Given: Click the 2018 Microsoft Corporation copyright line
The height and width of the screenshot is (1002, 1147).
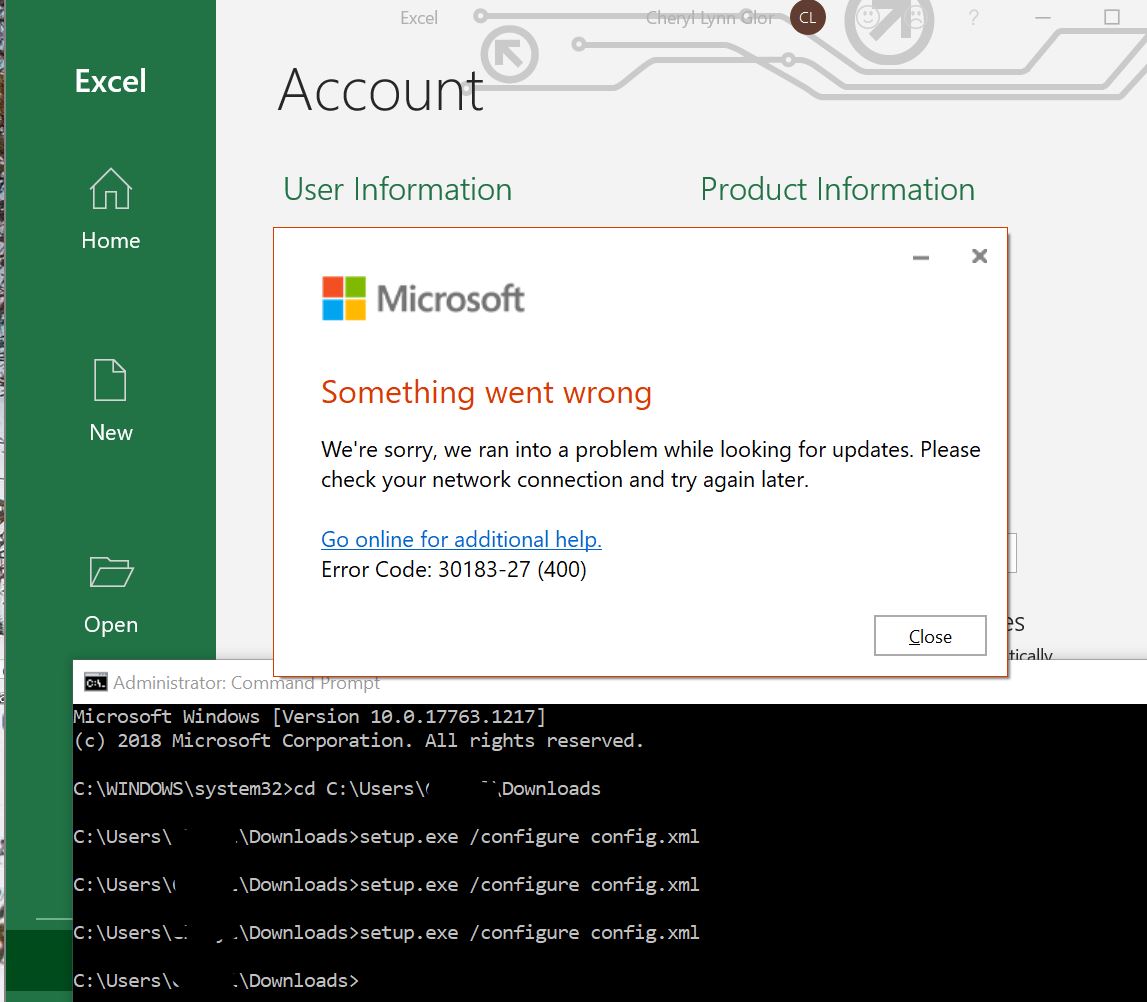Looking at the screenshot, I should [x=358, y=741].
